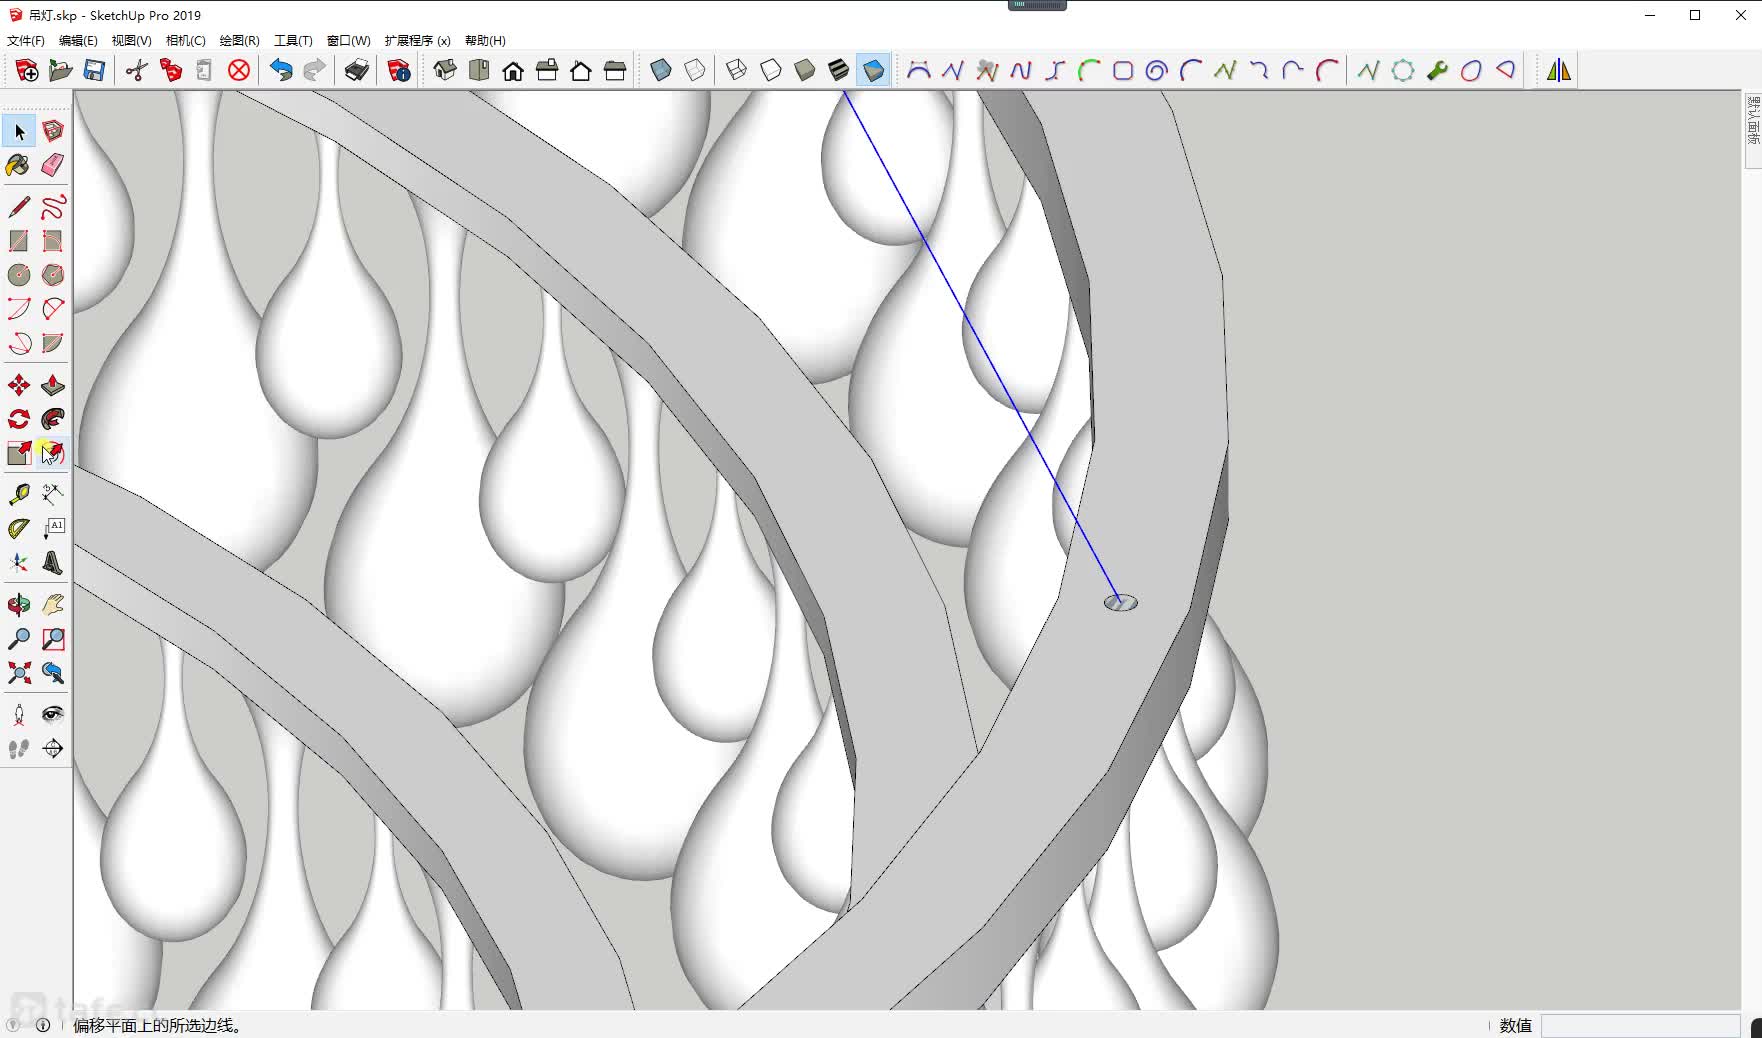The width and height of the screenshot is (1762, 1038).
Task: Pick the 2-Point Arc tool
Action: click(53, 309)
